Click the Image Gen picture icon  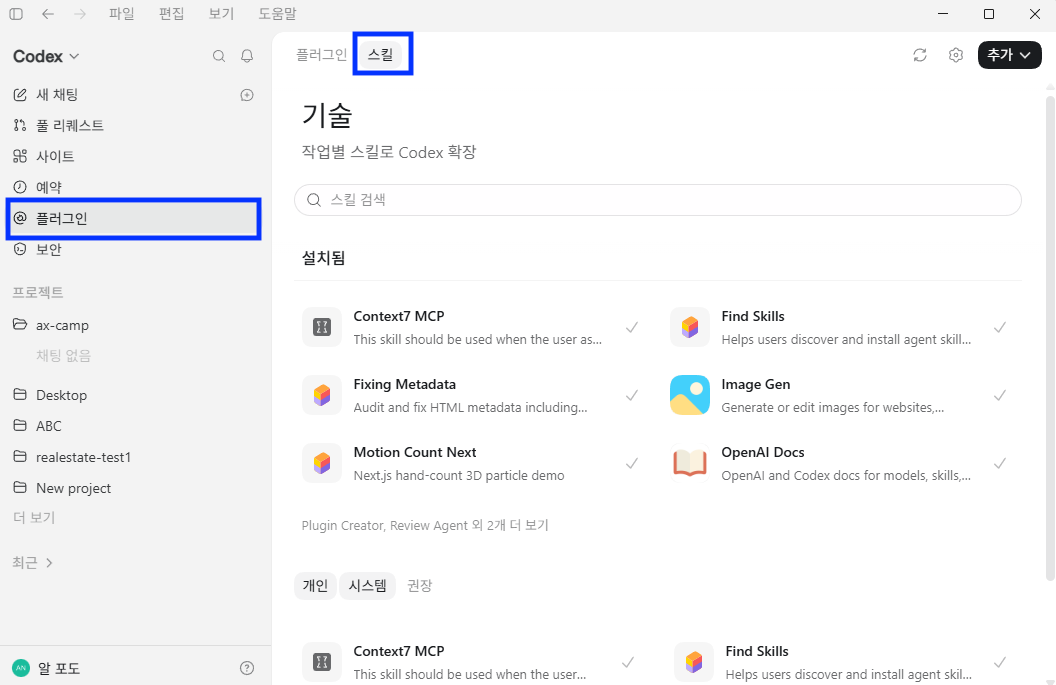click(690, 395)
